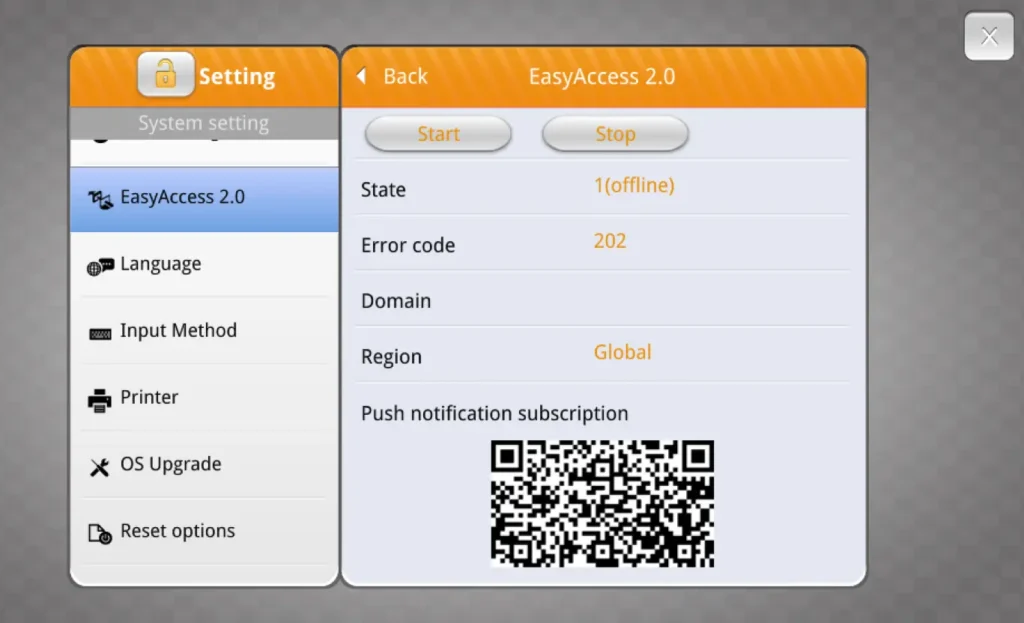The height and width of the screenshot is (623, 1024).
Task: Open the Region value showing Global
Action: pyautogui.click(x=622, y=352)
